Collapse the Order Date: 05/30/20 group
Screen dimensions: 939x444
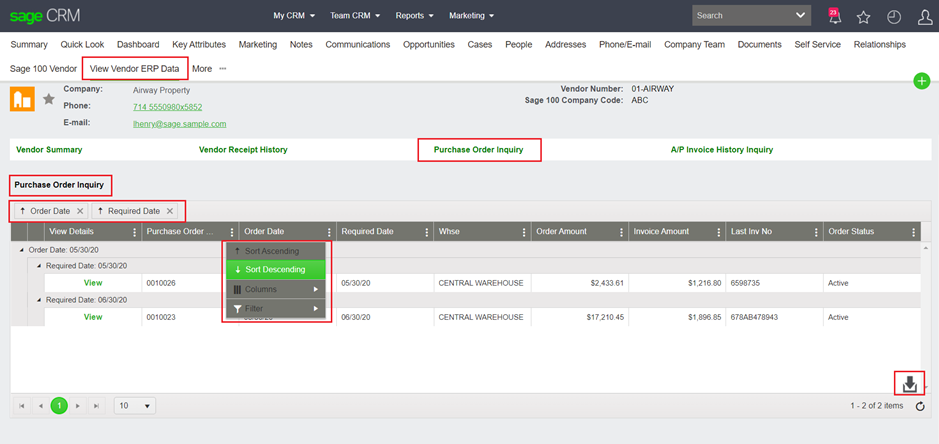click(22, 250)
